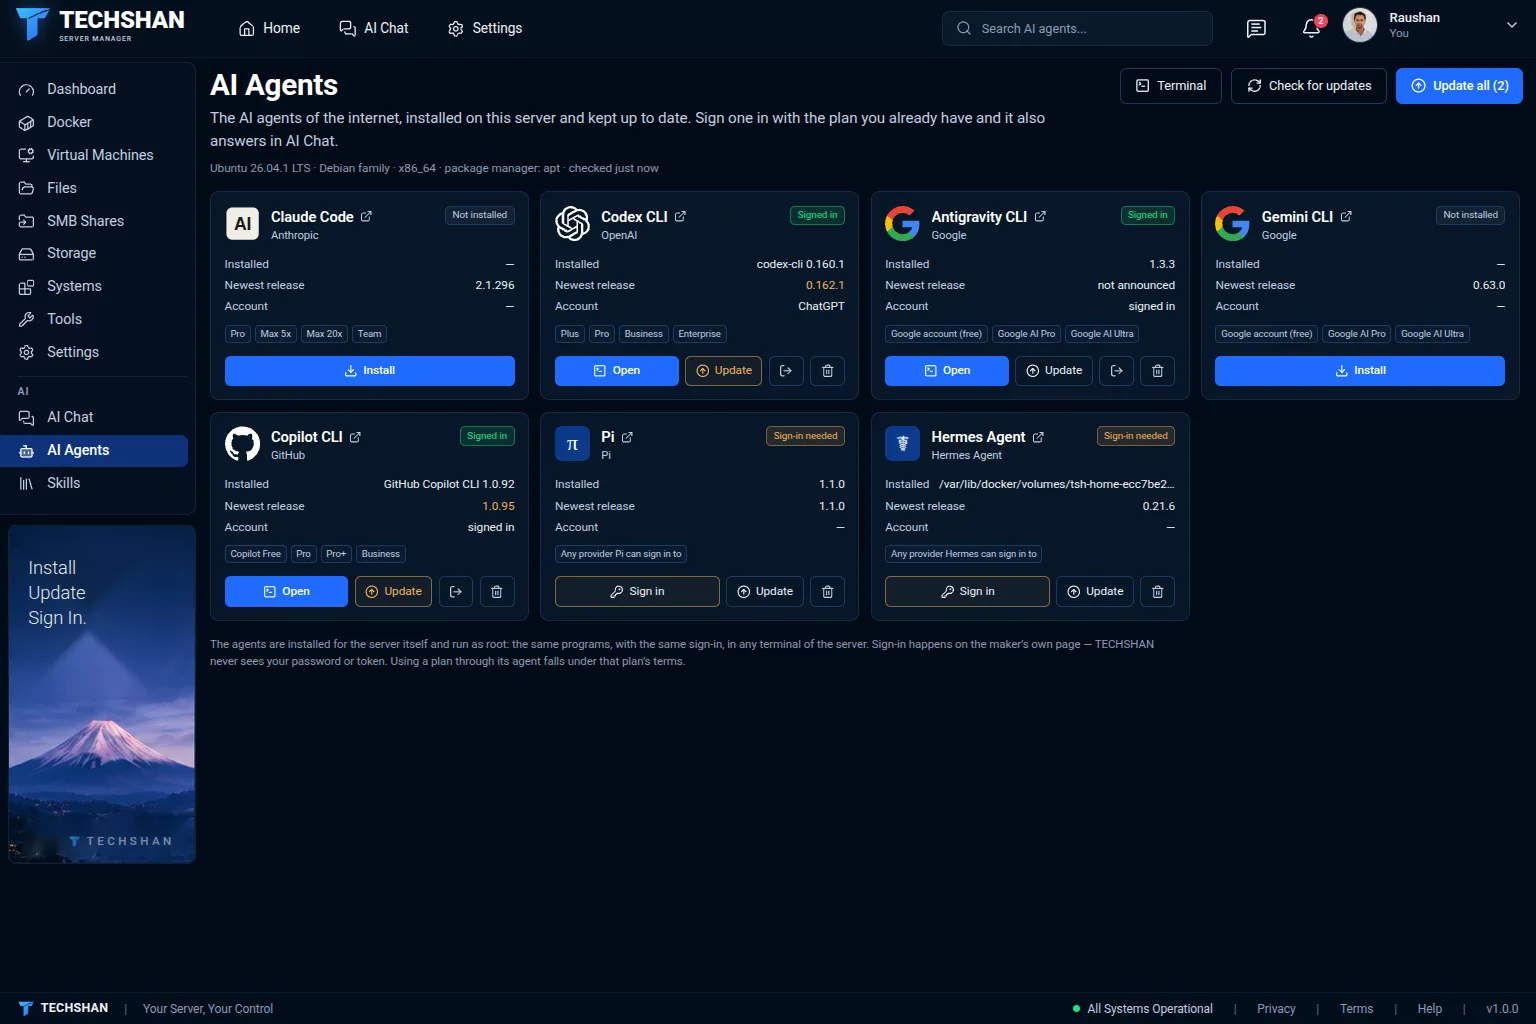
Task: Delete the Codex CLI agent
Action: tap(828, 371)
